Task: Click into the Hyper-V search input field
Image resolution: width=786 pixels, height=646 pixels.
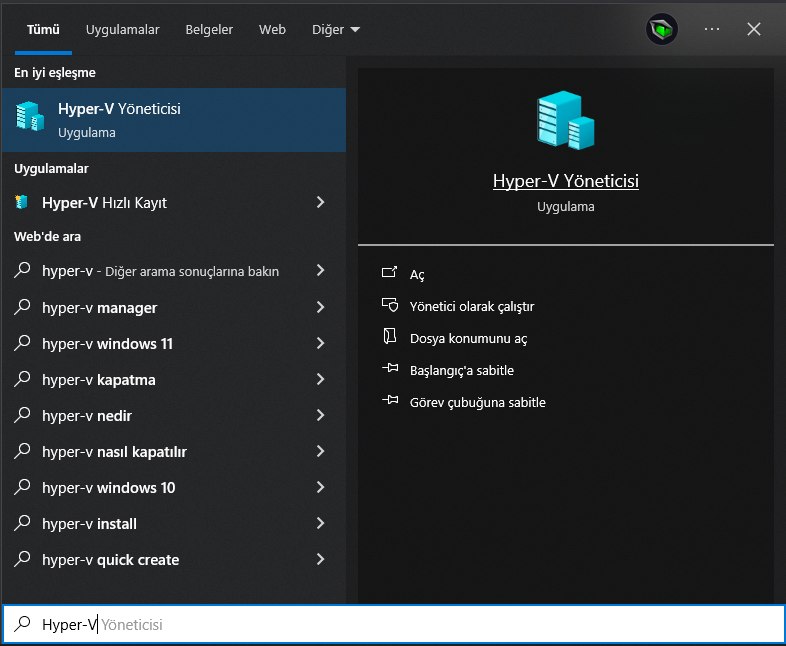Action: click(393, 624)
